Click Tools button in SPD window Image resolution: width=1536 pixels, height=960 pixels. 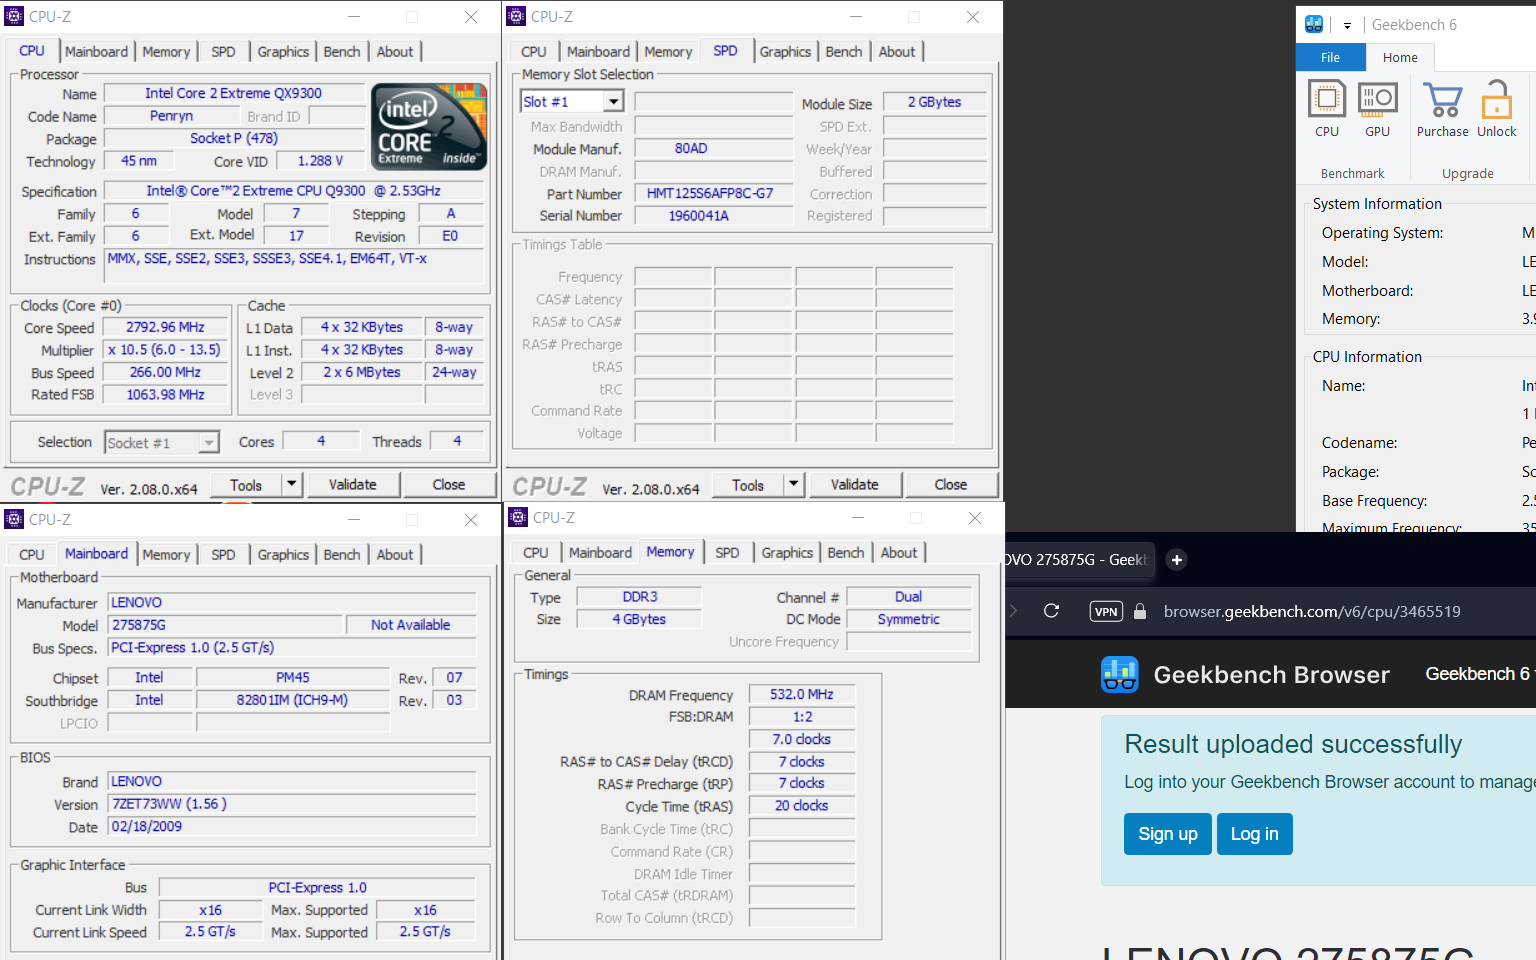(x=748, y=484)
